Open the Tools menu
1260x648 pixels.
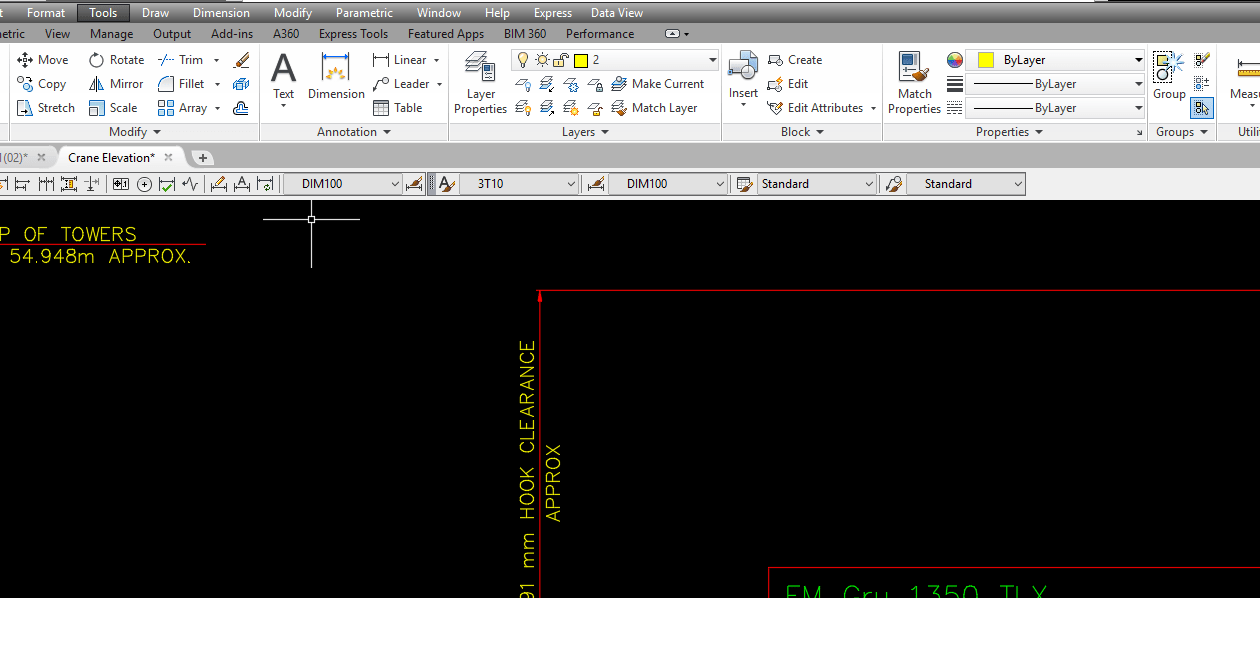pyautogui.click(x=102, y=12)
